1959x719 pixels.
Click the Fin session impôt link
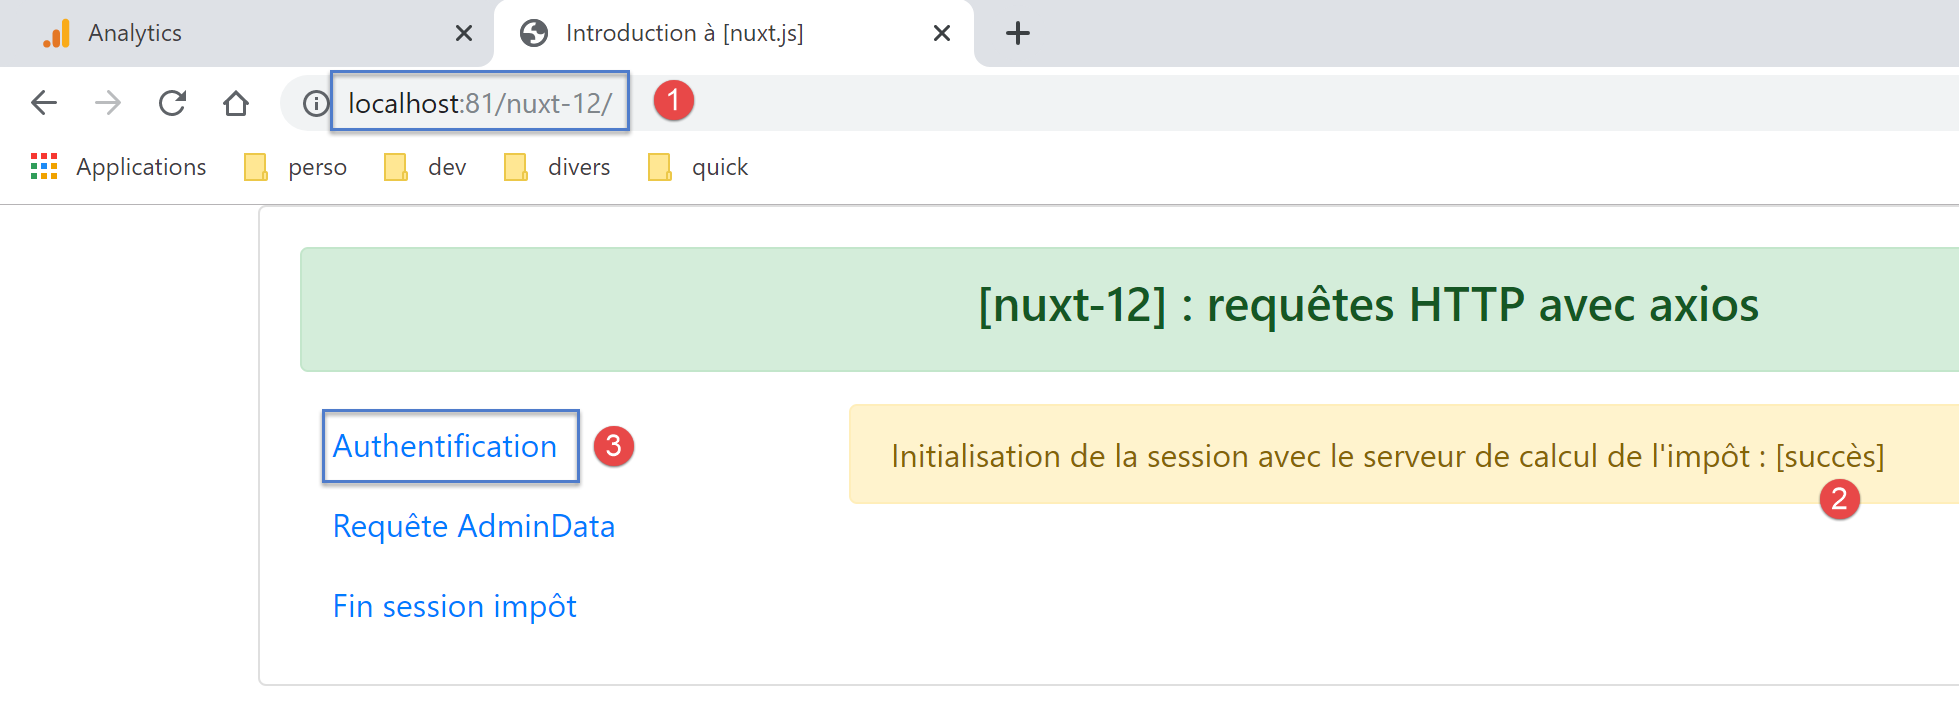(x=454, y=606)
